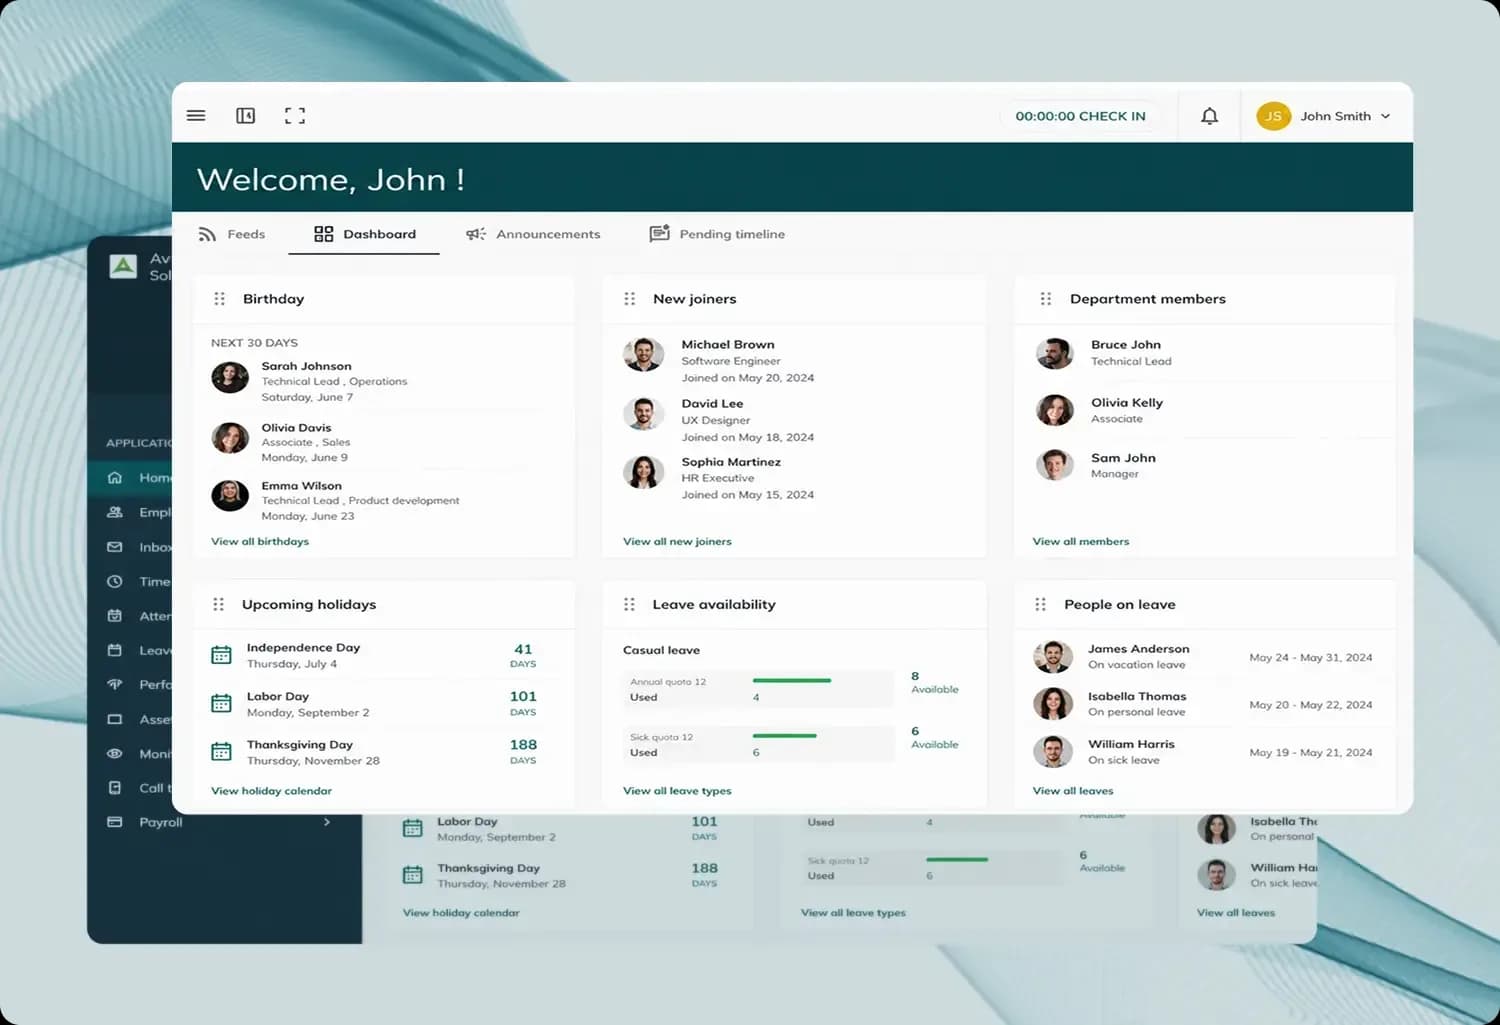Click the Attendance icon in background sidebar

pos(115,616)
